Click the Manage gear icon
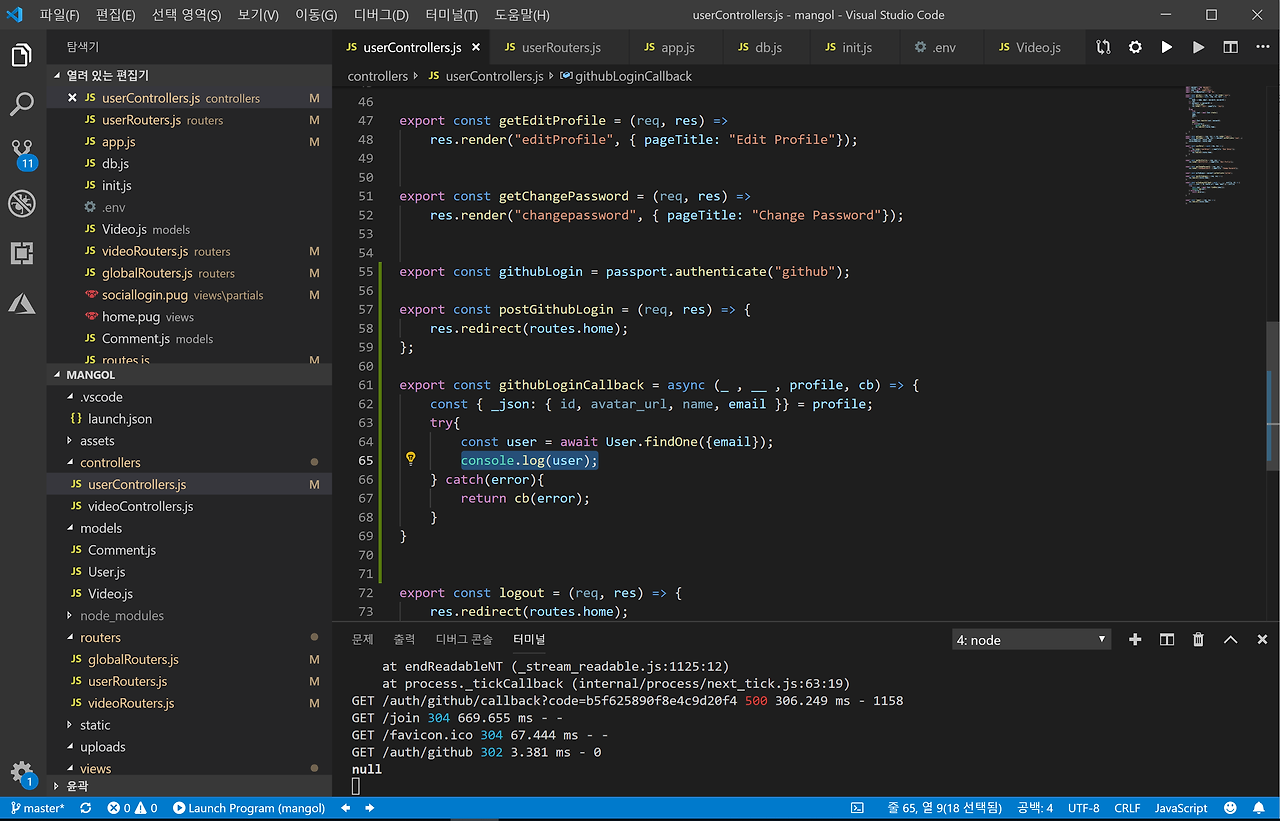This screenshot has height=821, width=1280. [x=22, y=772]
